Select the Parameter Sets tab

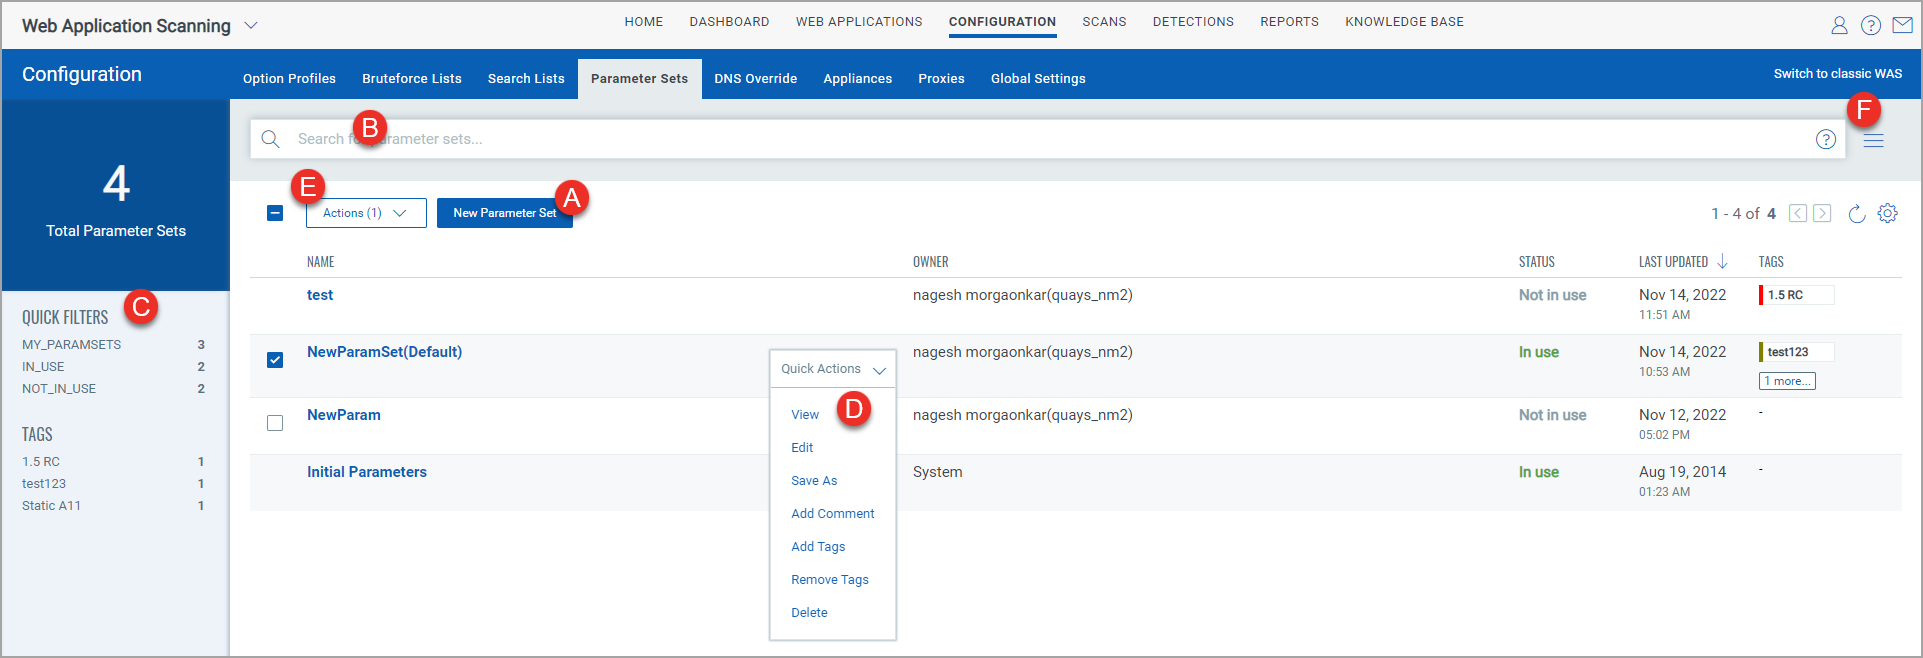coord(639,79)
